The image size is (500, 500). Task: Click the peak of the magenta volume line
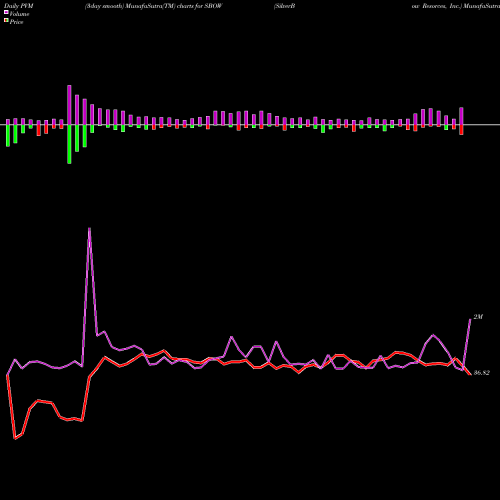tap(89, 228)
